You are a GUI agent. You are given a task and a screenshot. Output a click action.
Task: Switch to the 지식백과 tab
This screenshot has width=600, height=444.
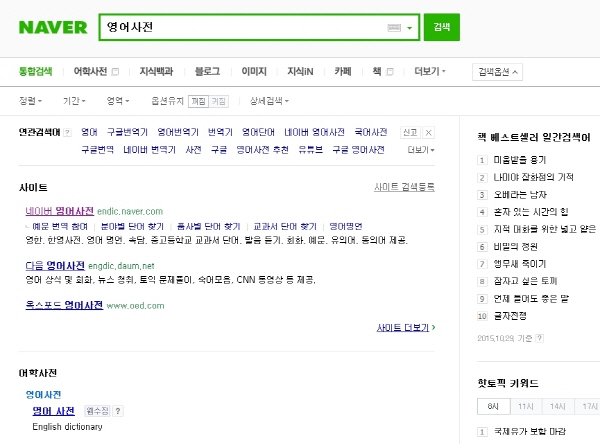click(156, 72)
